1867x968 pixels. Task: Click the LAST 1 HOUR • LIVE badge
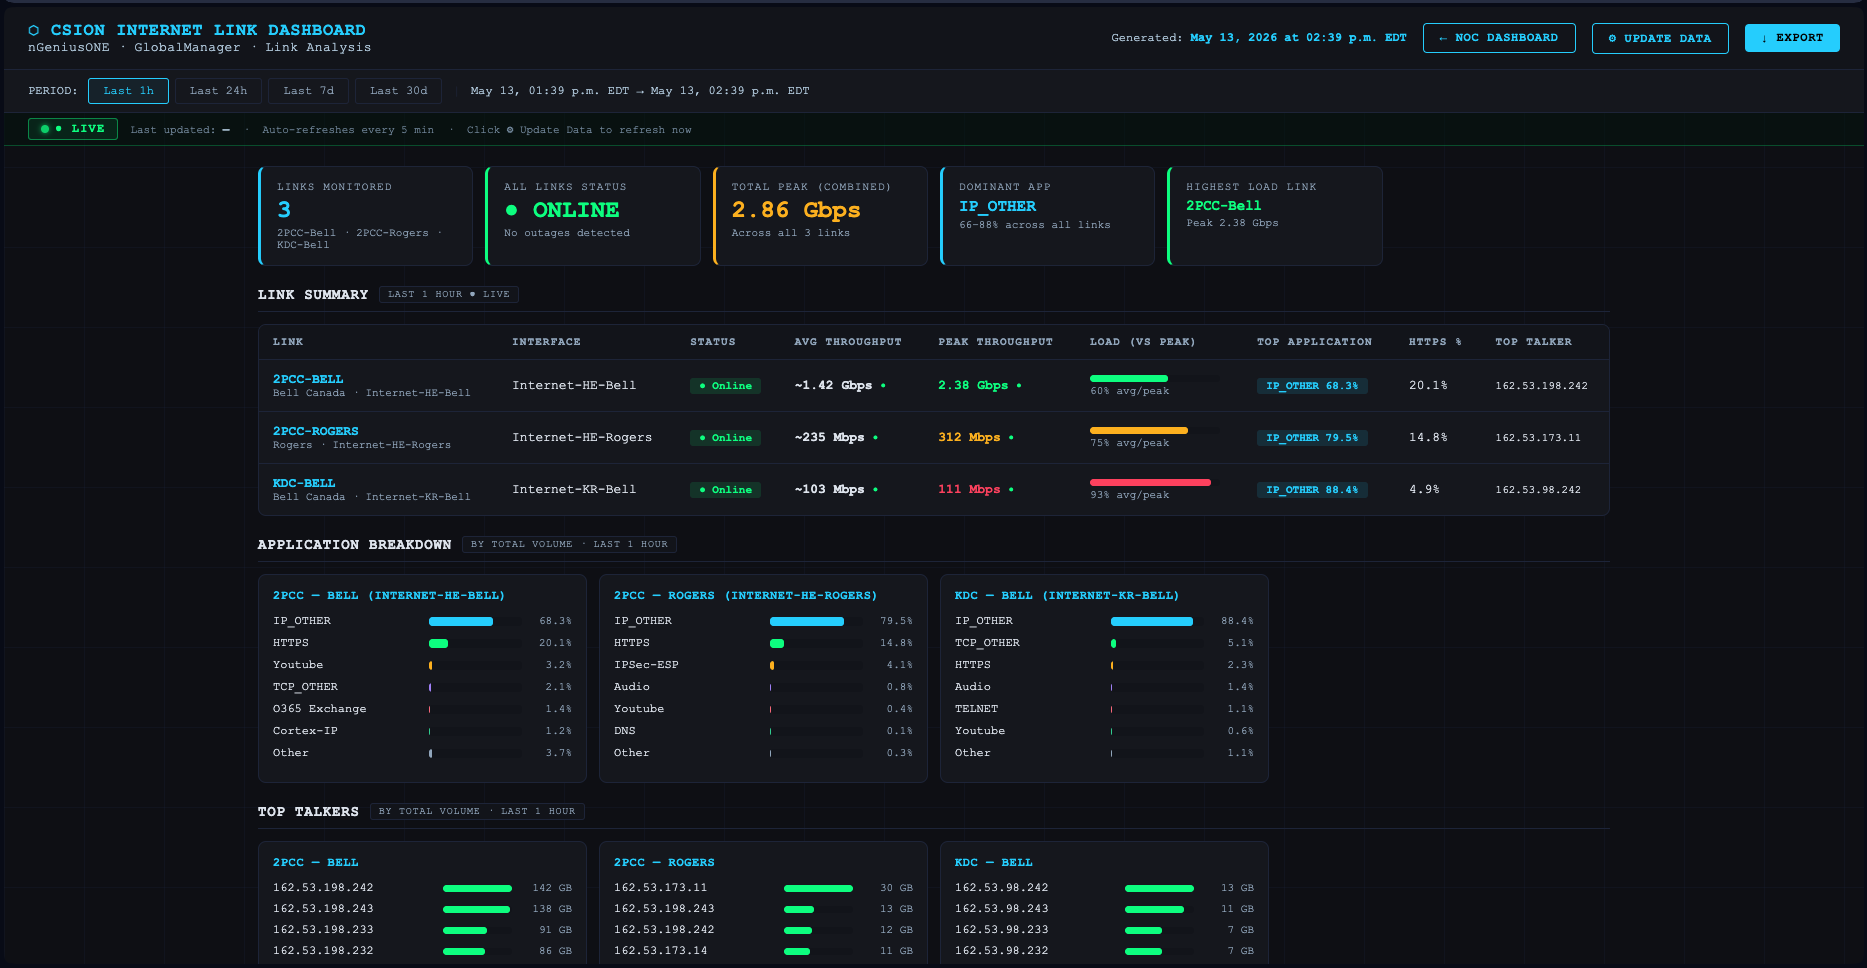click(x=449, y=294)
